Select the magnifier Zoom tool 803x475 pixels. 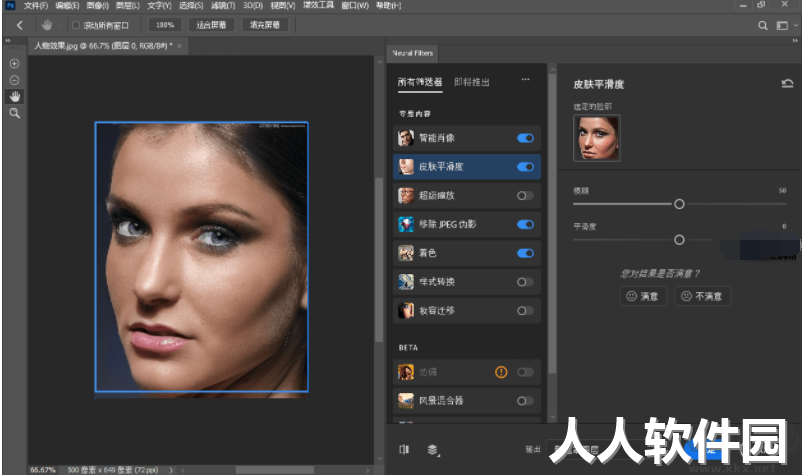pos(14,113)
